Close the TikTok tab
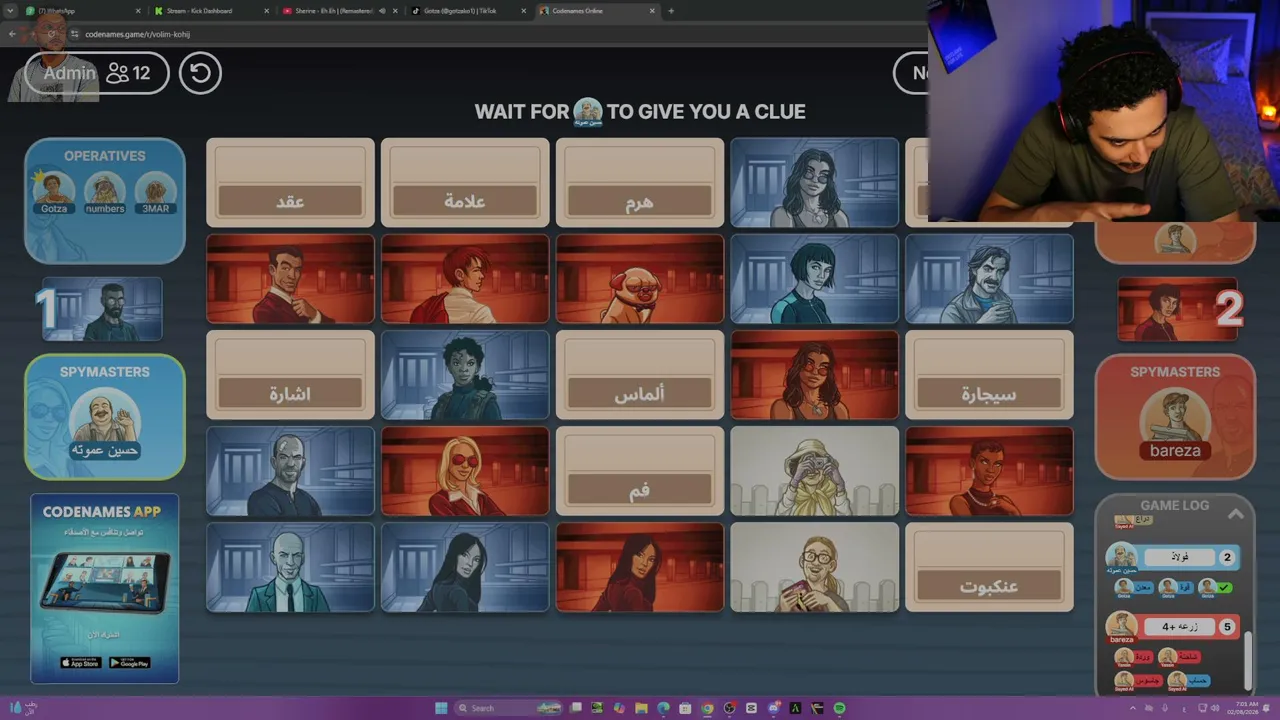This screenshot has height=720, width=1280. (x=523, y=11)
